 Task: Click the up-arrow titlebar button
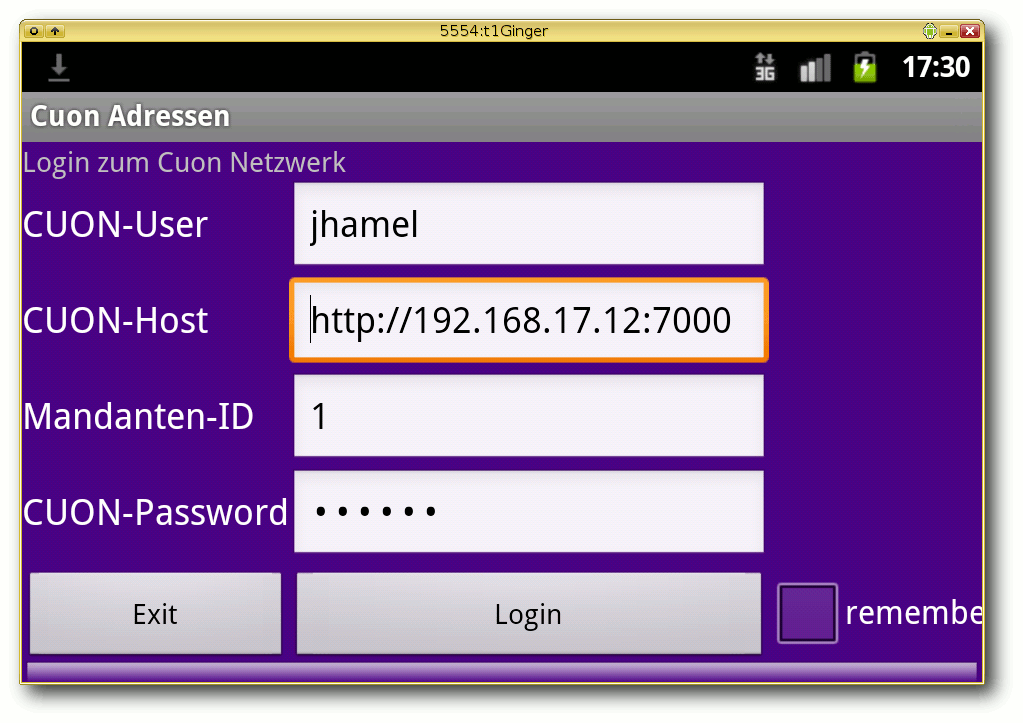point(54,31)
